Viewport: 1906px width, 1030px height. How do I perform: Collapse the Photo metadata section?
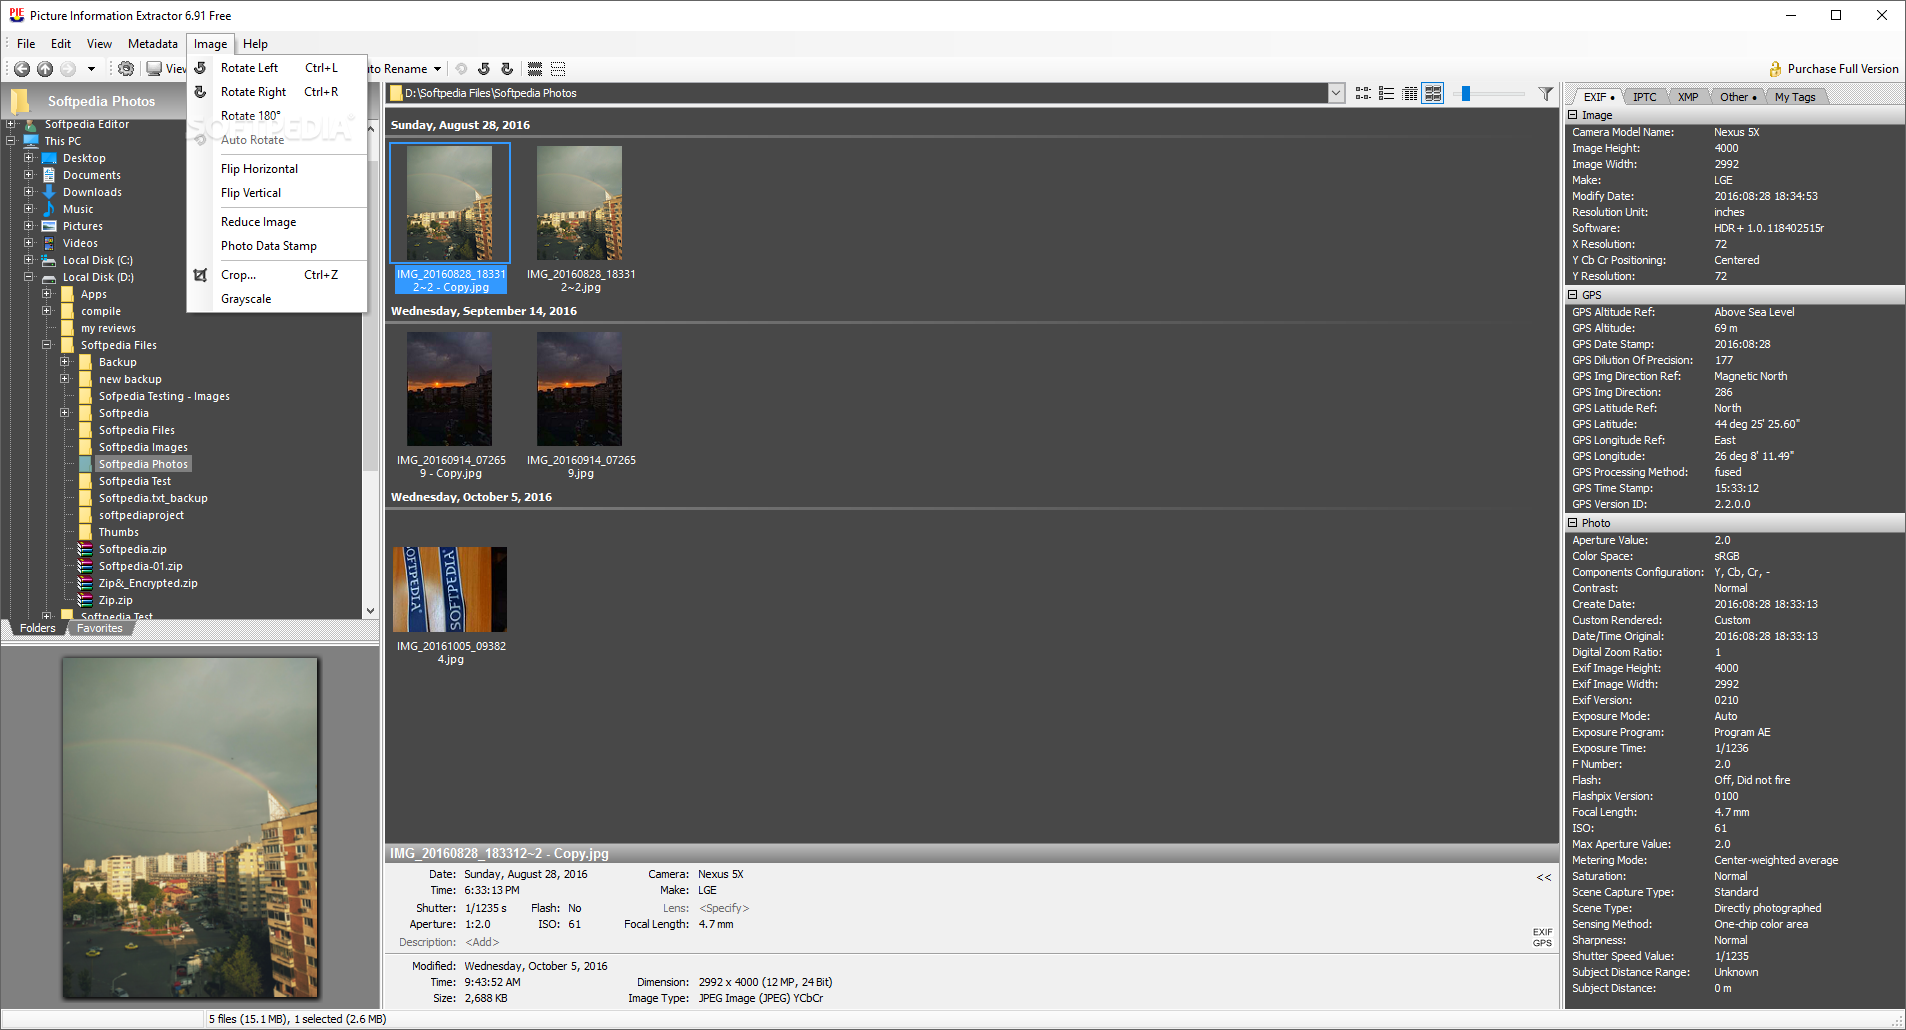click(x=1573, y=523)
